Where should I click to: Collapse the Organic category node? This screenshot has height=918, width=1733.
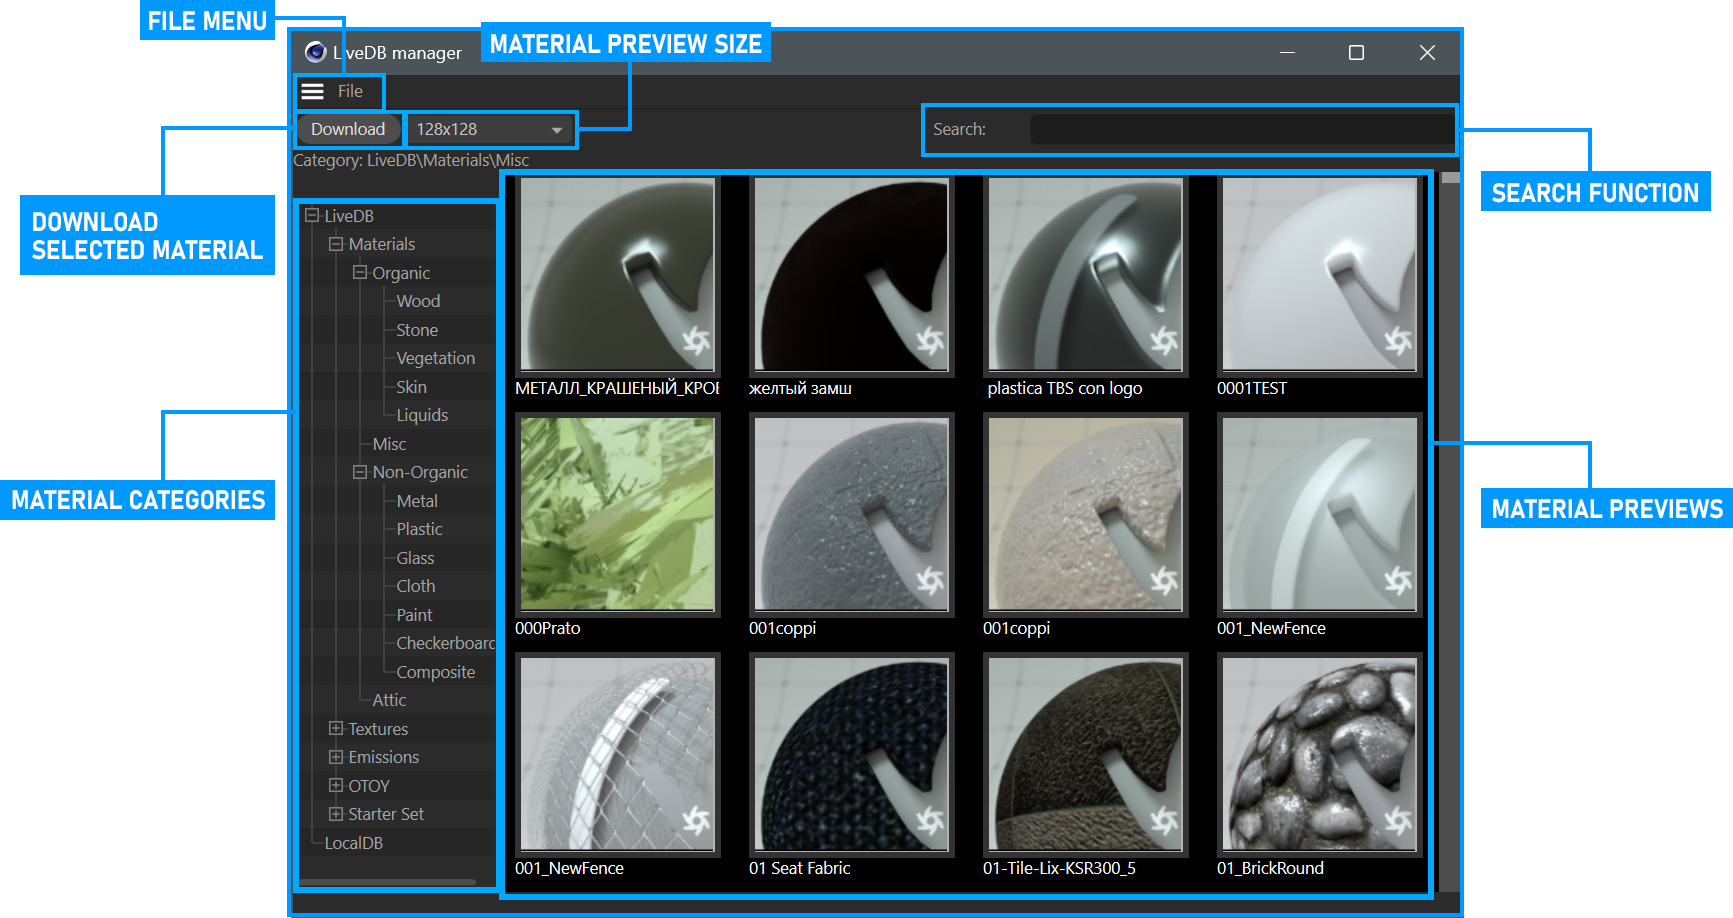(x=360, y=273)
